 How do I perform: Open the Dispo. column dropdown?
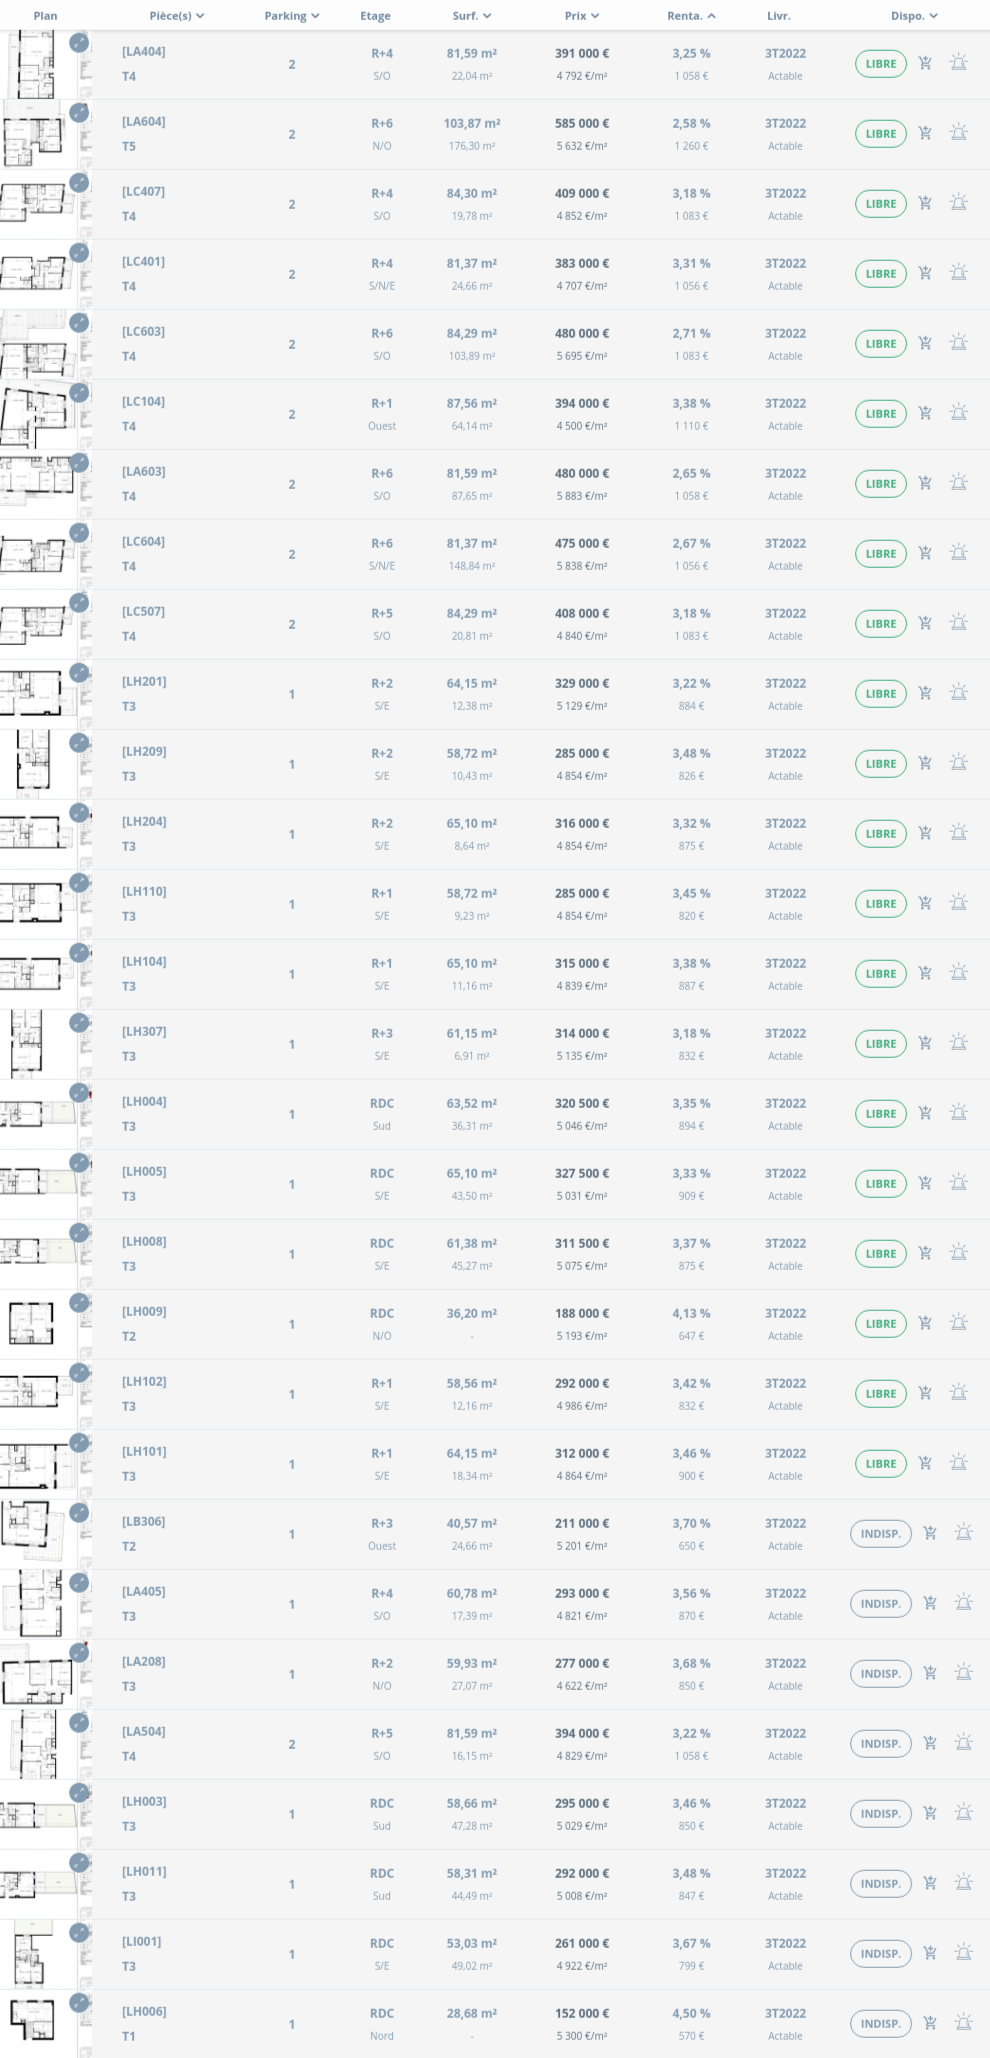[914, 16]
